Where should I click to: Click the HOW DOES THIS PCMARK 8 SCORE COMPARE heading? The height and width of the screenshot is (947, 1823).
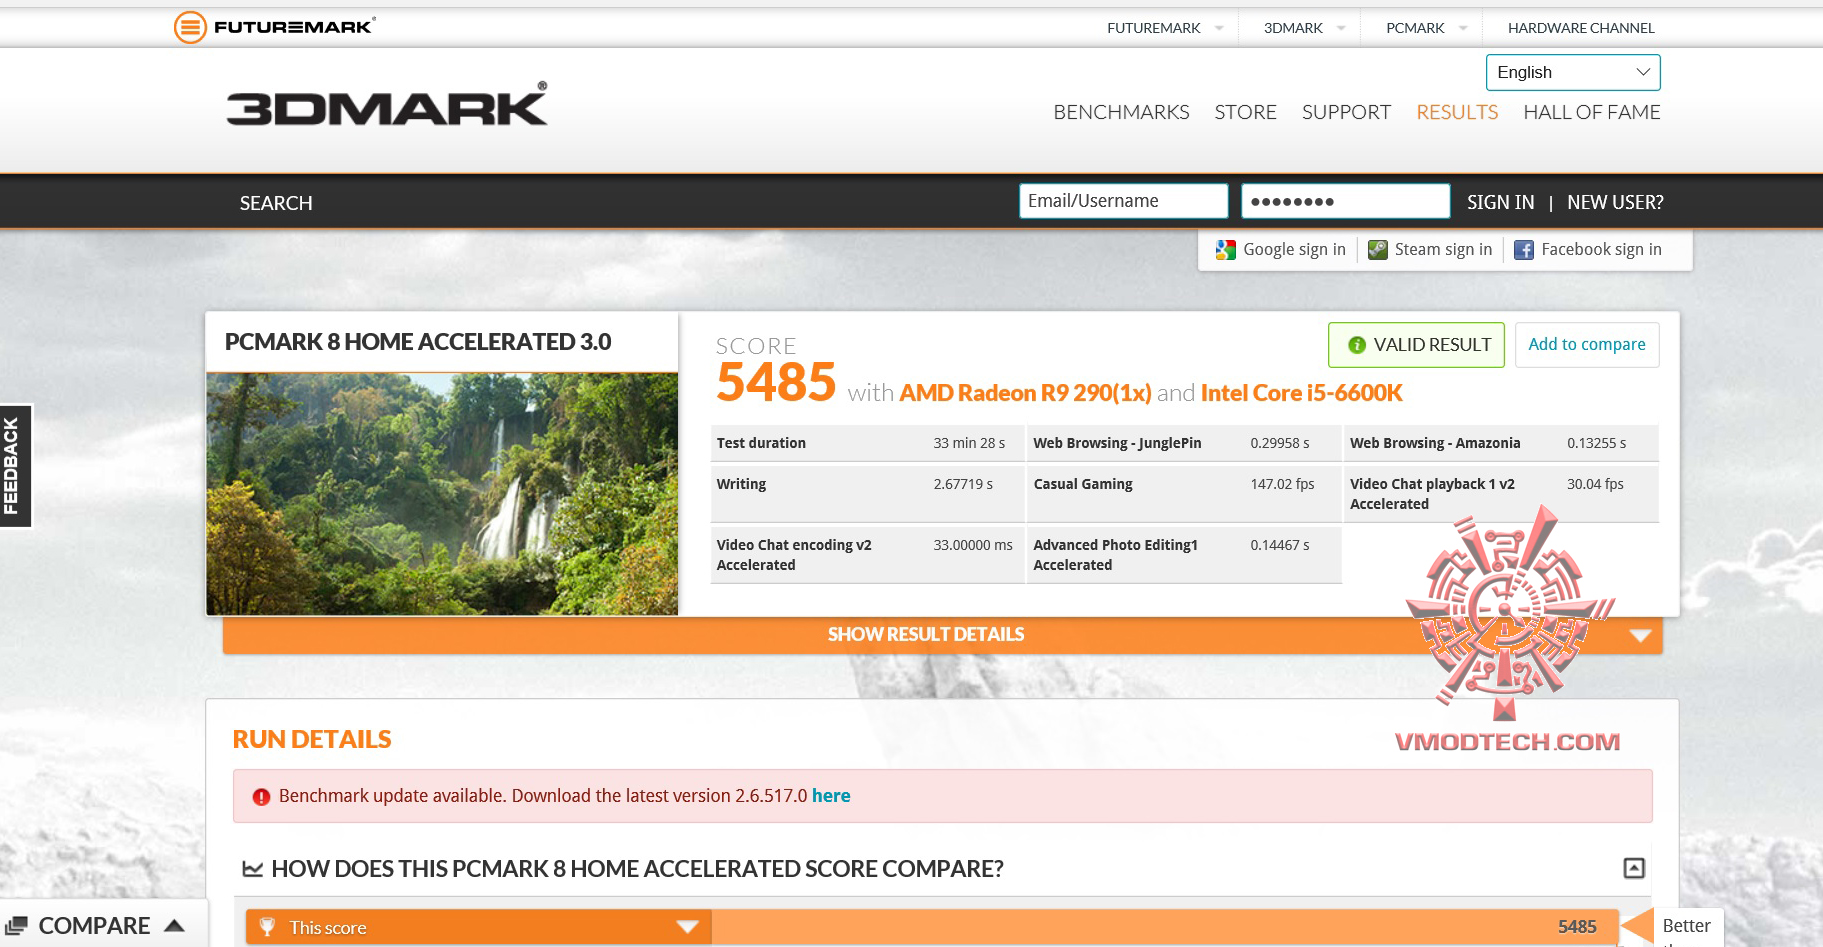click(637, 869)
